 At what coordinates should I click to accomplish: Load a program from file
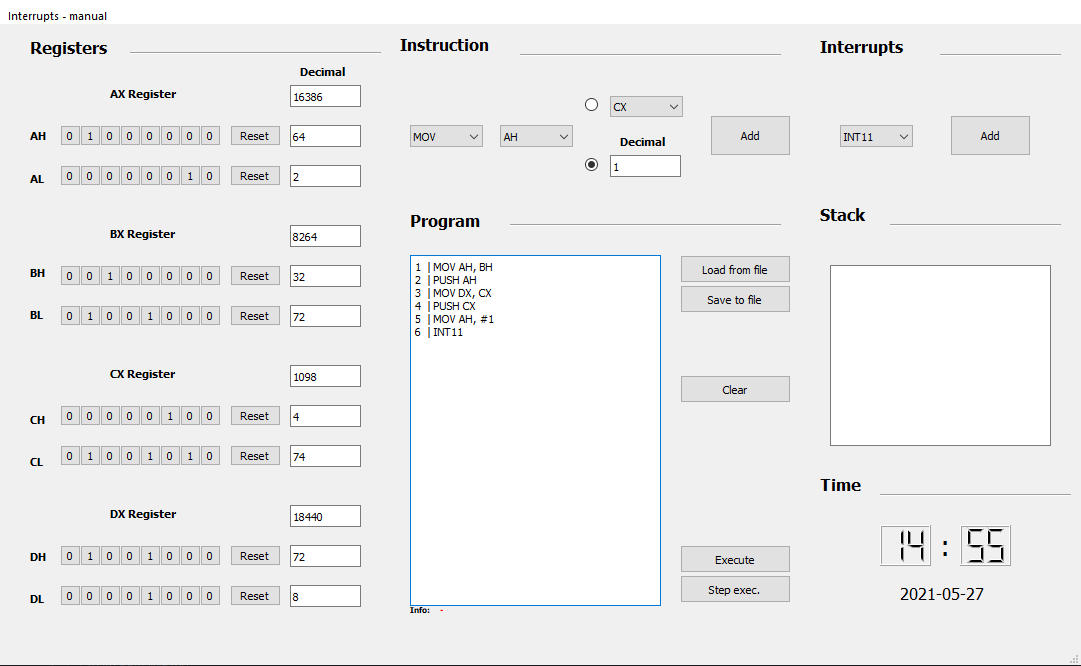pos(734,268)
